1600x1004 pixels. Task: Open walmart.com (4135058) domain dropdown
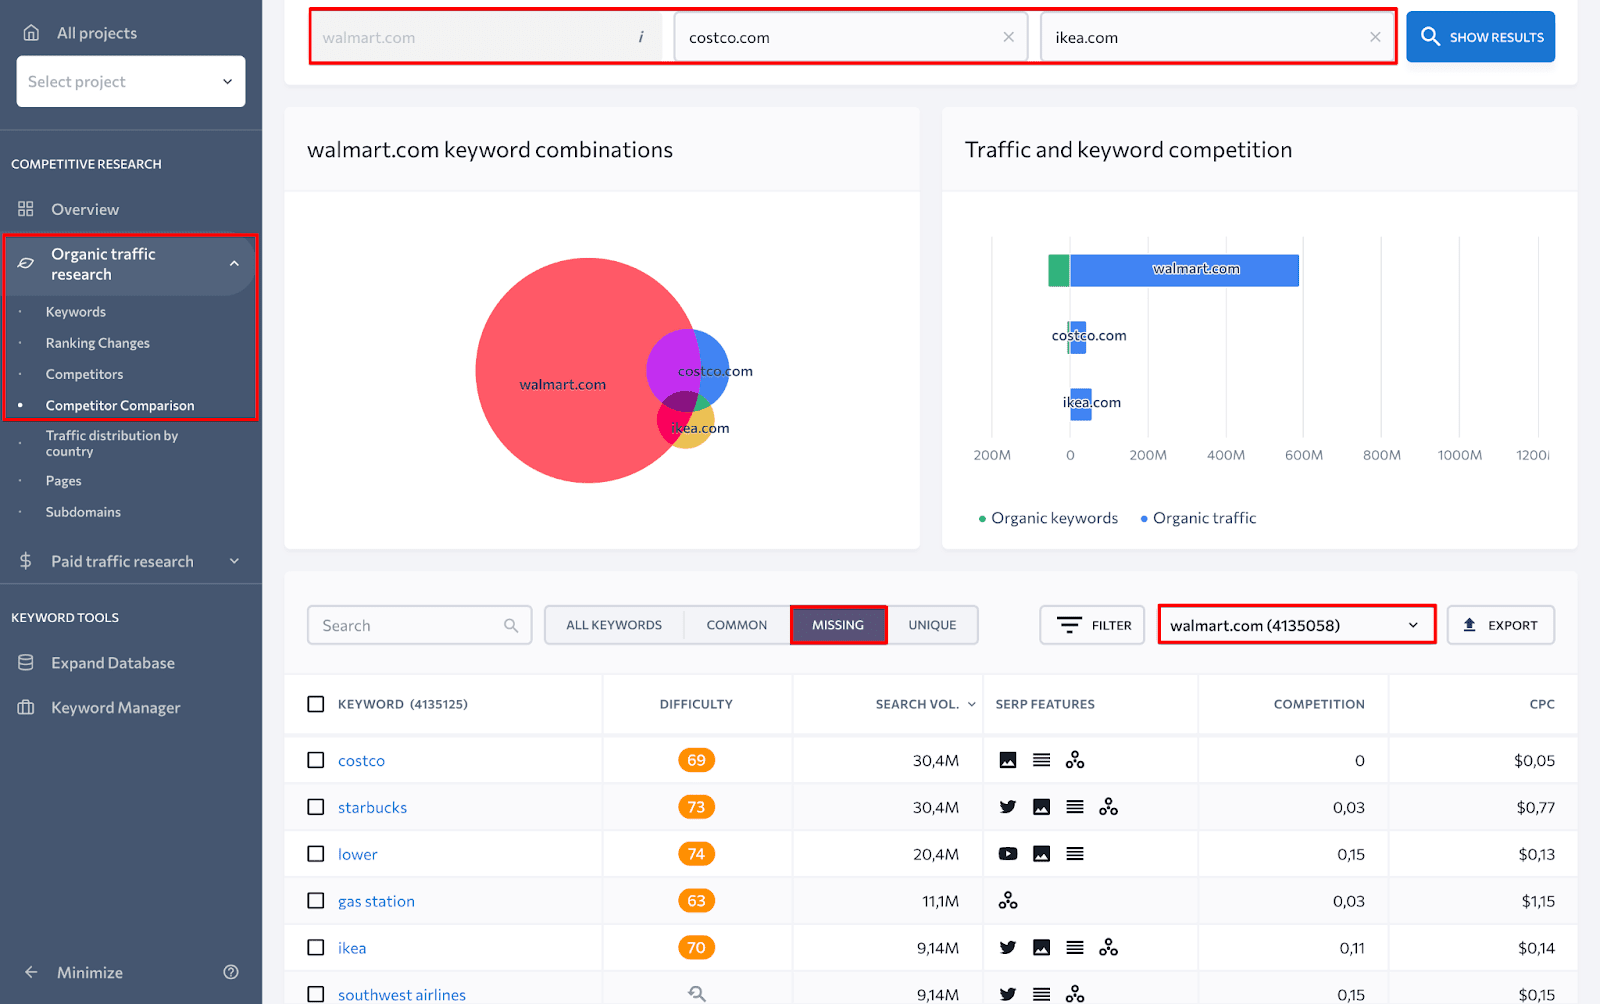1297,625
